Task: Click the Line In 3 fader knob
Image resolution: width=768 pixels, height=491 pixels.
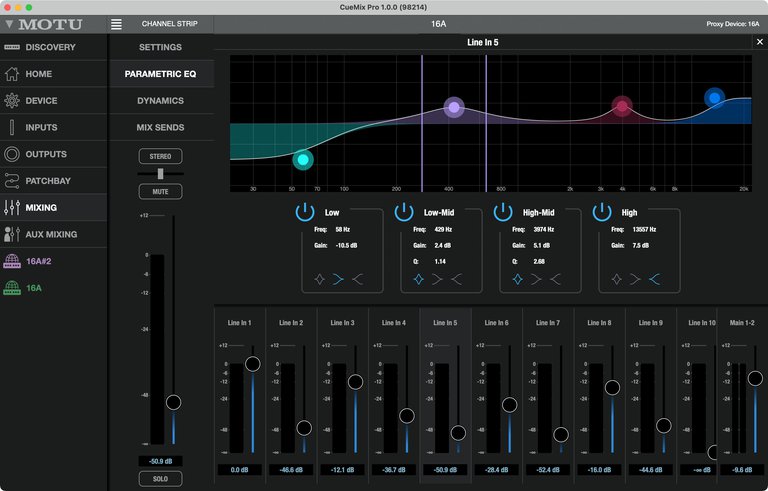Action: [x=355, y=382]
